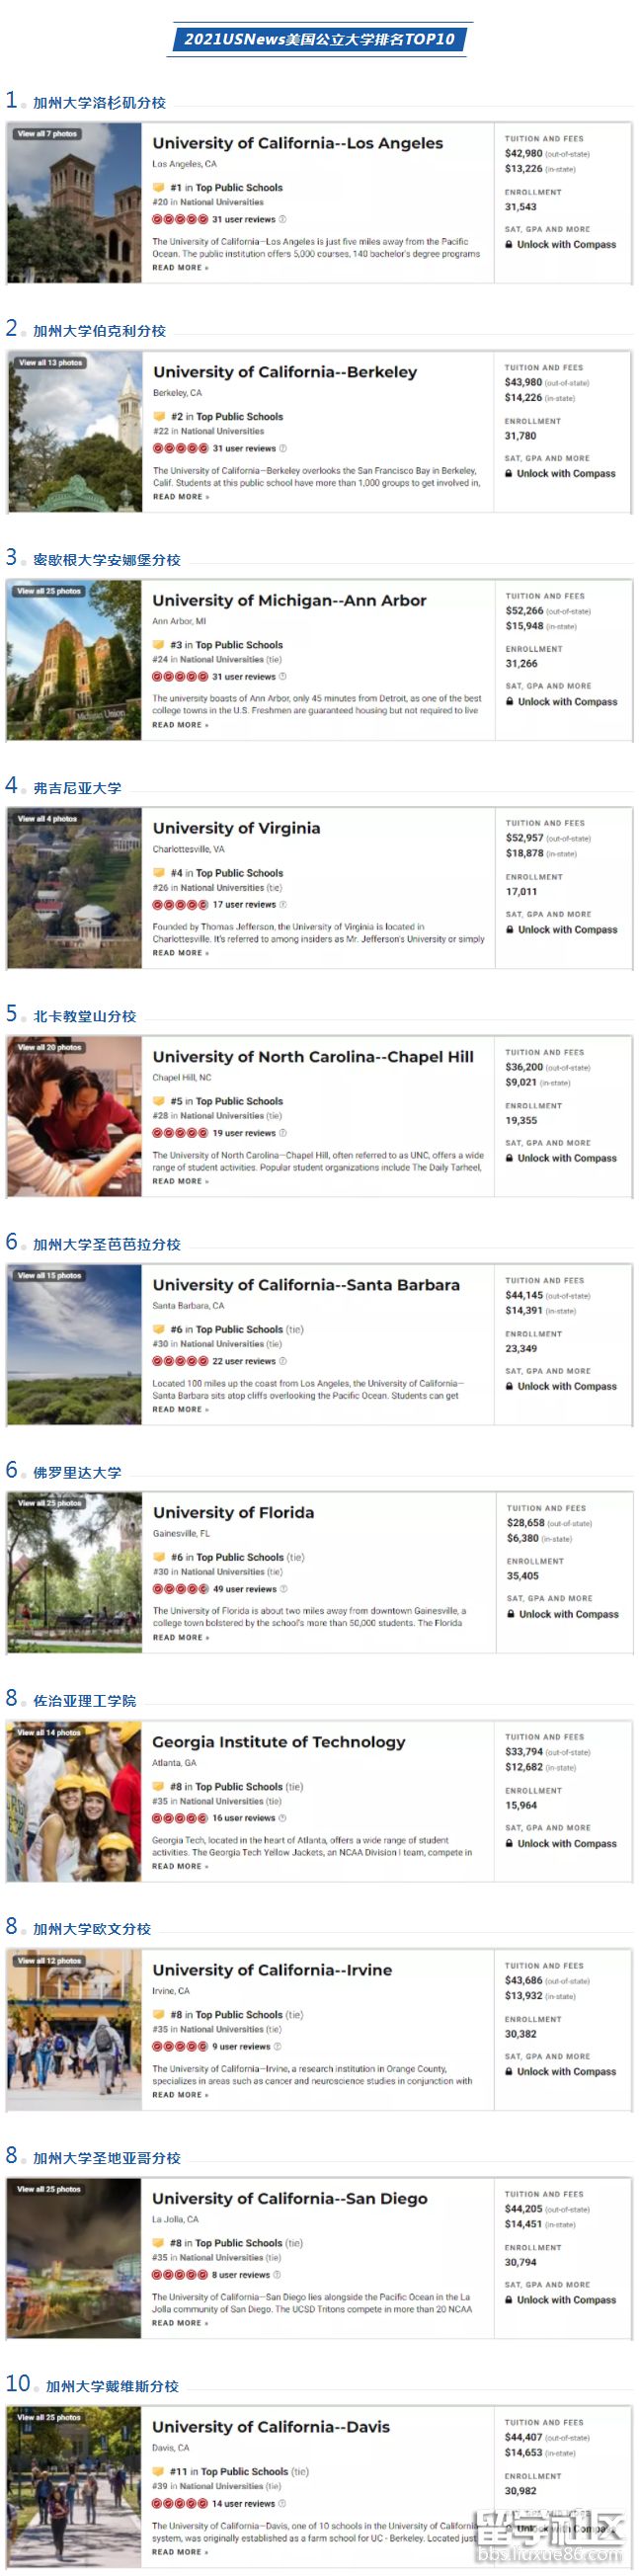Click the lock icon in UCLA's Unlock with Compass
Image resolution: width=639 pixels, height=2576 pixels.
tap(509, 244)
